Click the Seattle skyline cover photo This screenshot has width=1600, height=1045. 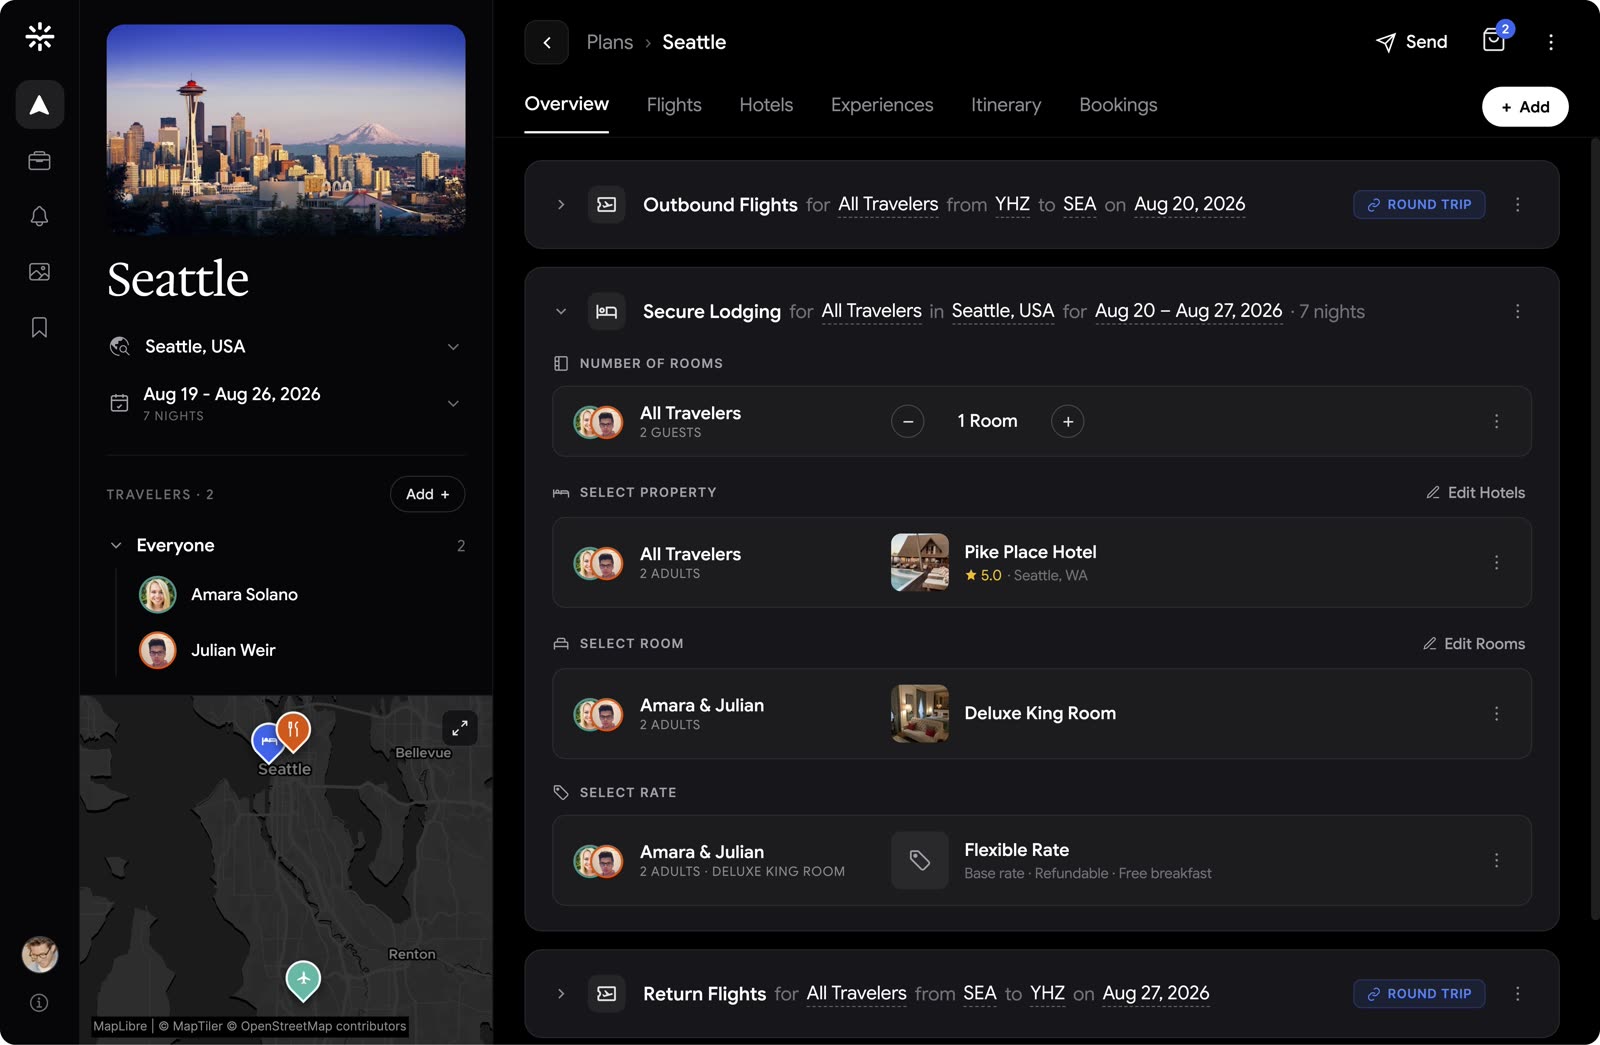[x=286, y=130]
